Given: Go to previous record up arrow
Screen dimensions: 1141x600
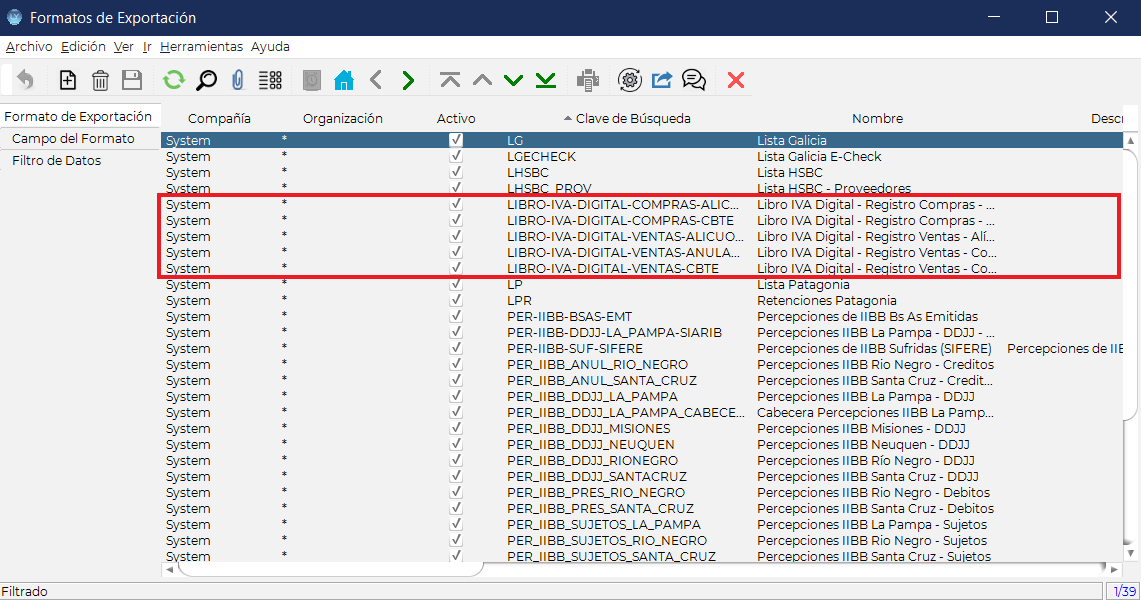Looking at the screenshot, I should [482, 80].
